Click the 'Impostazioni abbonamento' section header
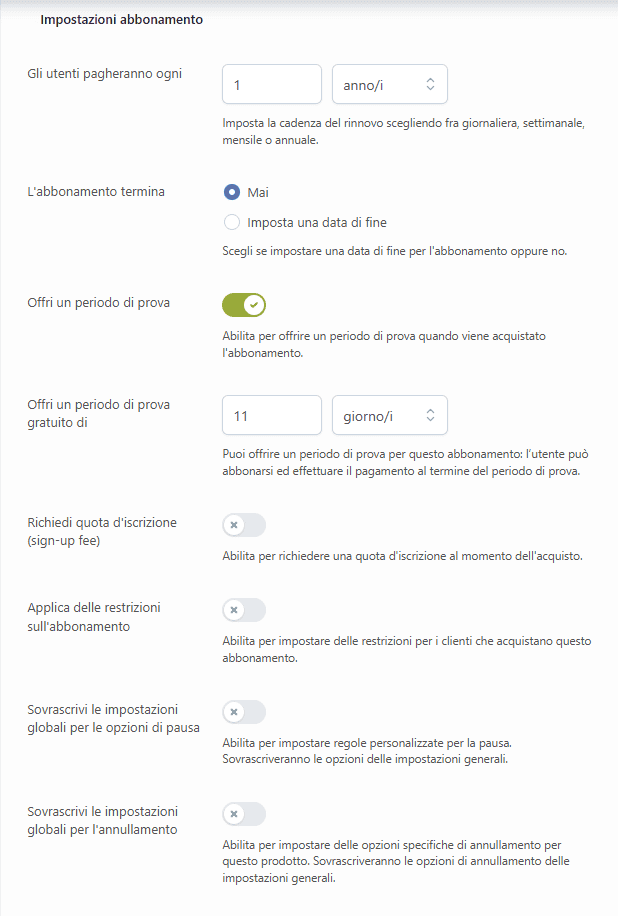This screenshot has width=618, height=916. coord(120,19)
